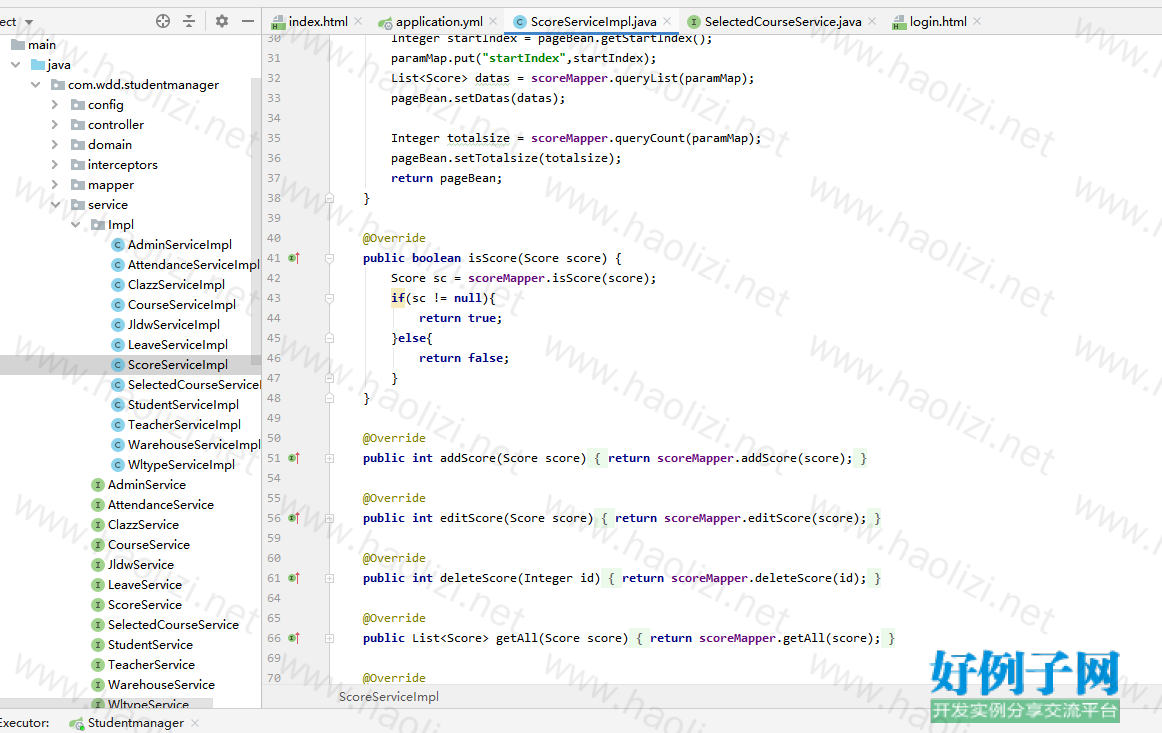Click ScoreServiceImpl breadcrumb below editor

coord(389,696)
